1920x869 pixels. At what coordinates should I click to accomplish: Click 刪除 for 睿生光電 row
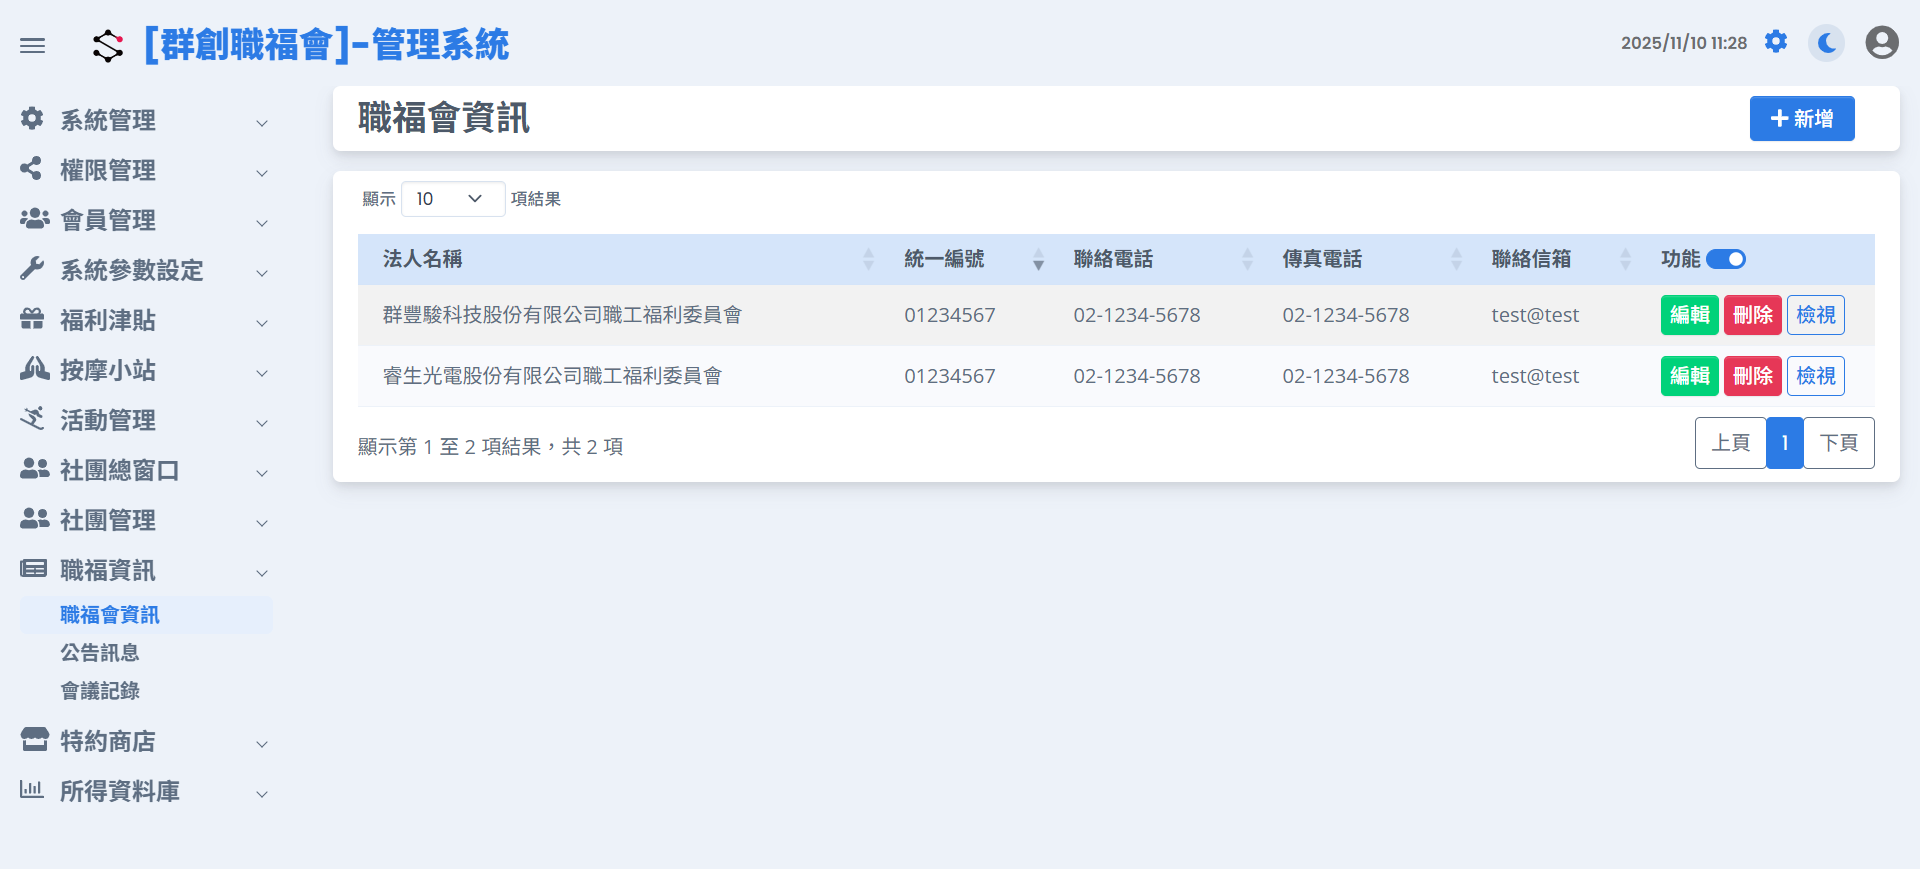[1752, 376]
